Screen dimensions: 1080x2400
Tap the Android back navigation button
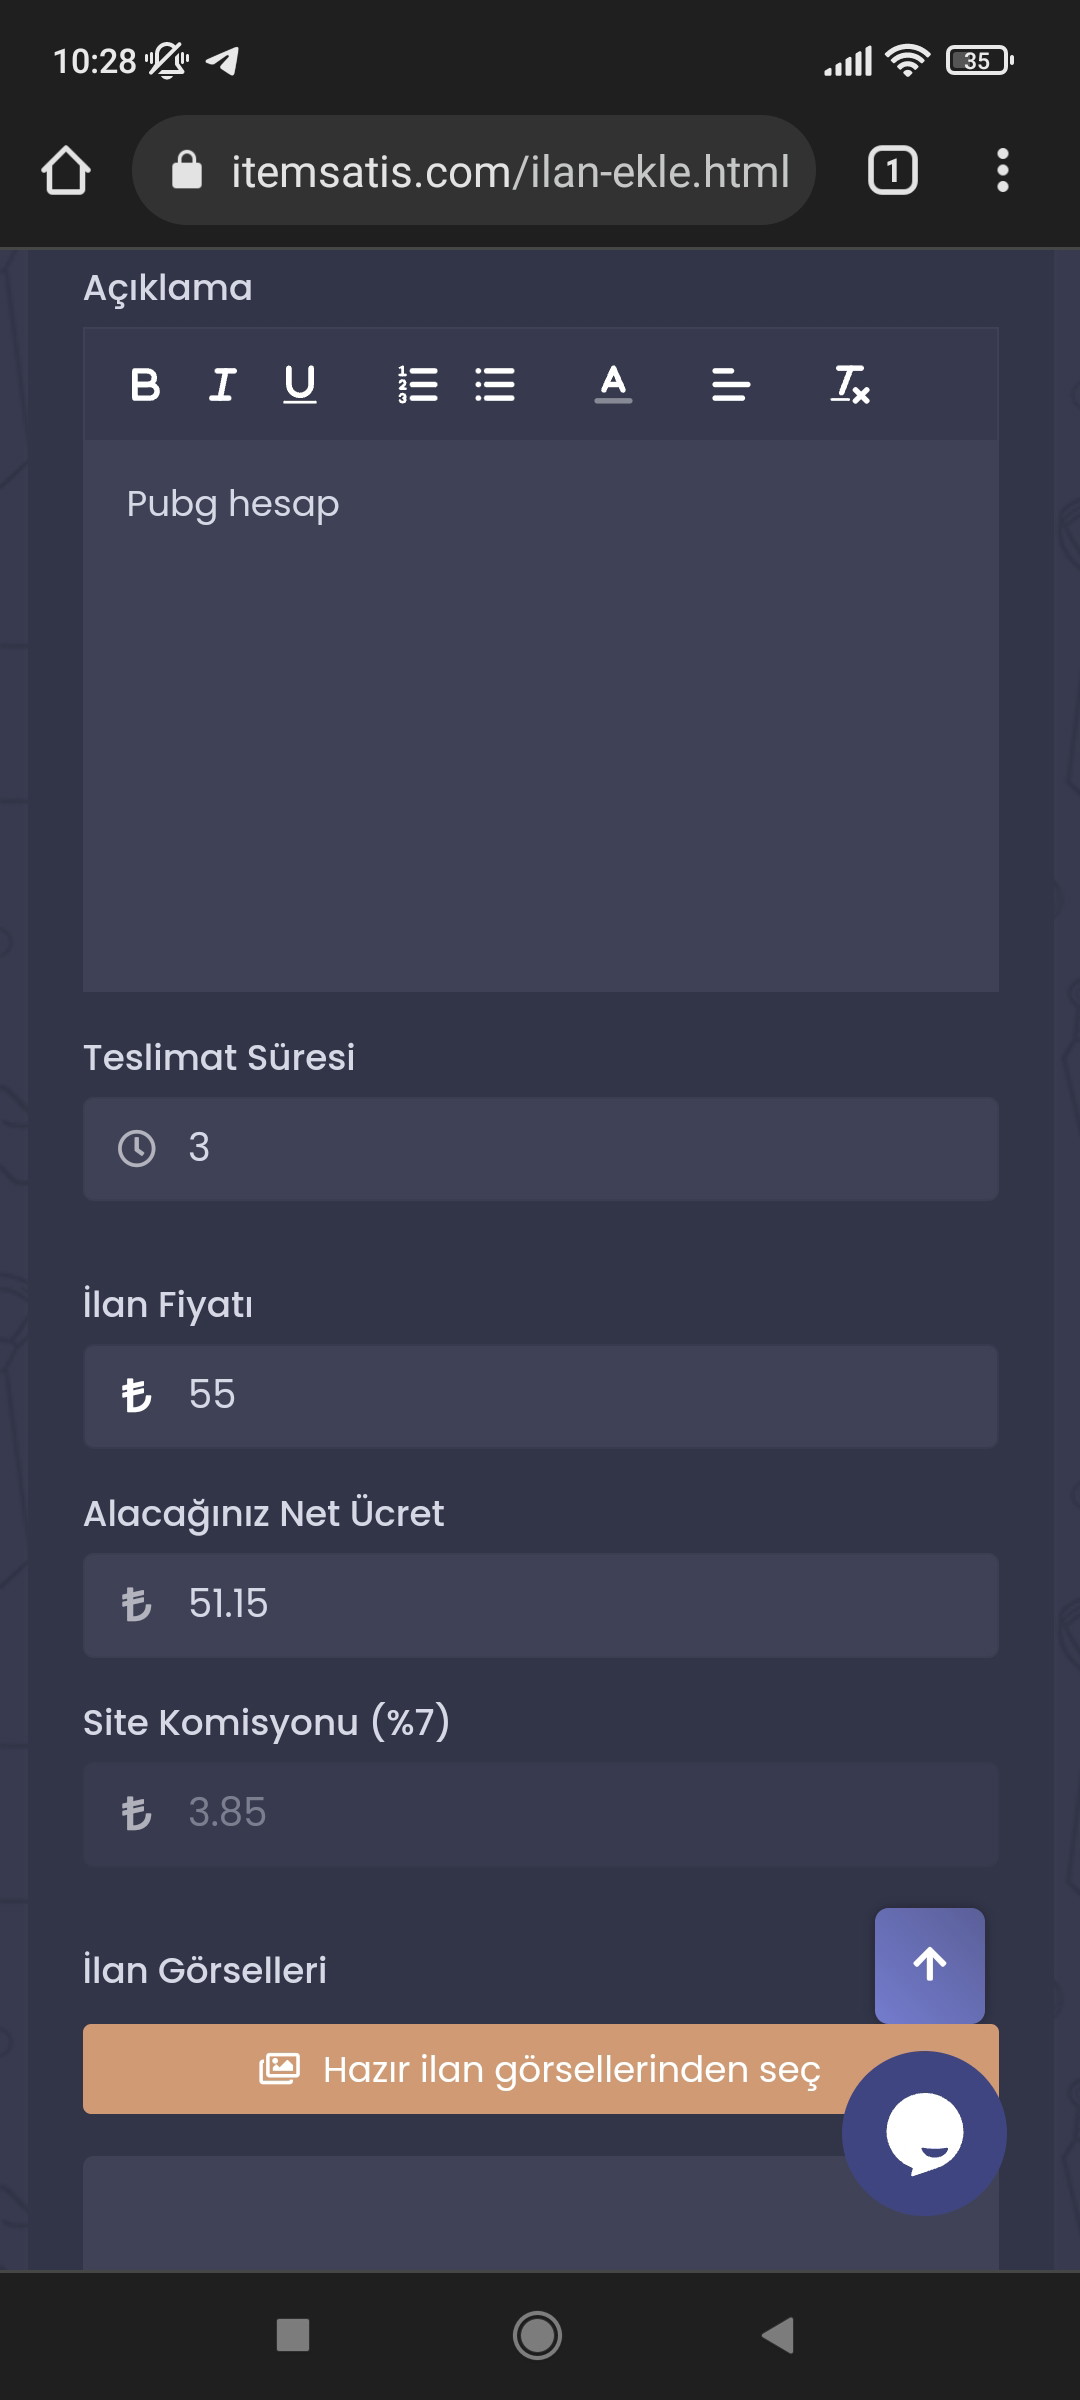pyautogui.click(x=778, y=2336)
